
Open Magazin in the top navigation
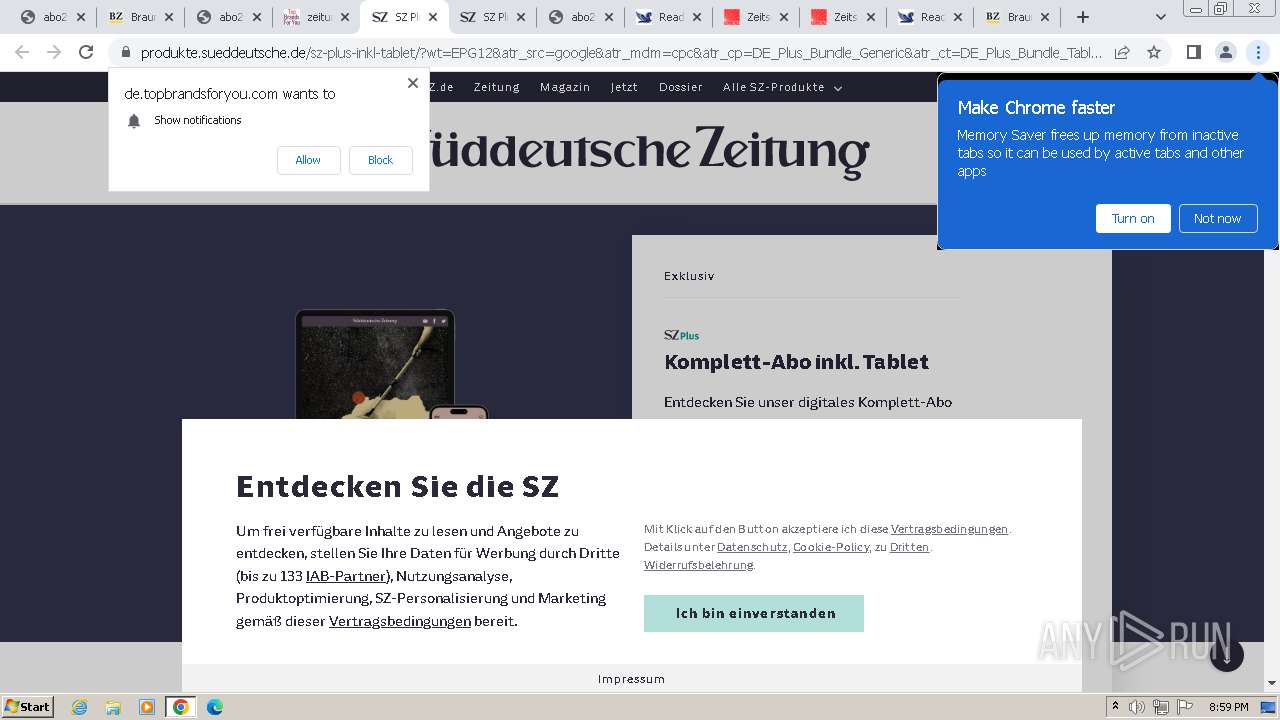[565, 87]
